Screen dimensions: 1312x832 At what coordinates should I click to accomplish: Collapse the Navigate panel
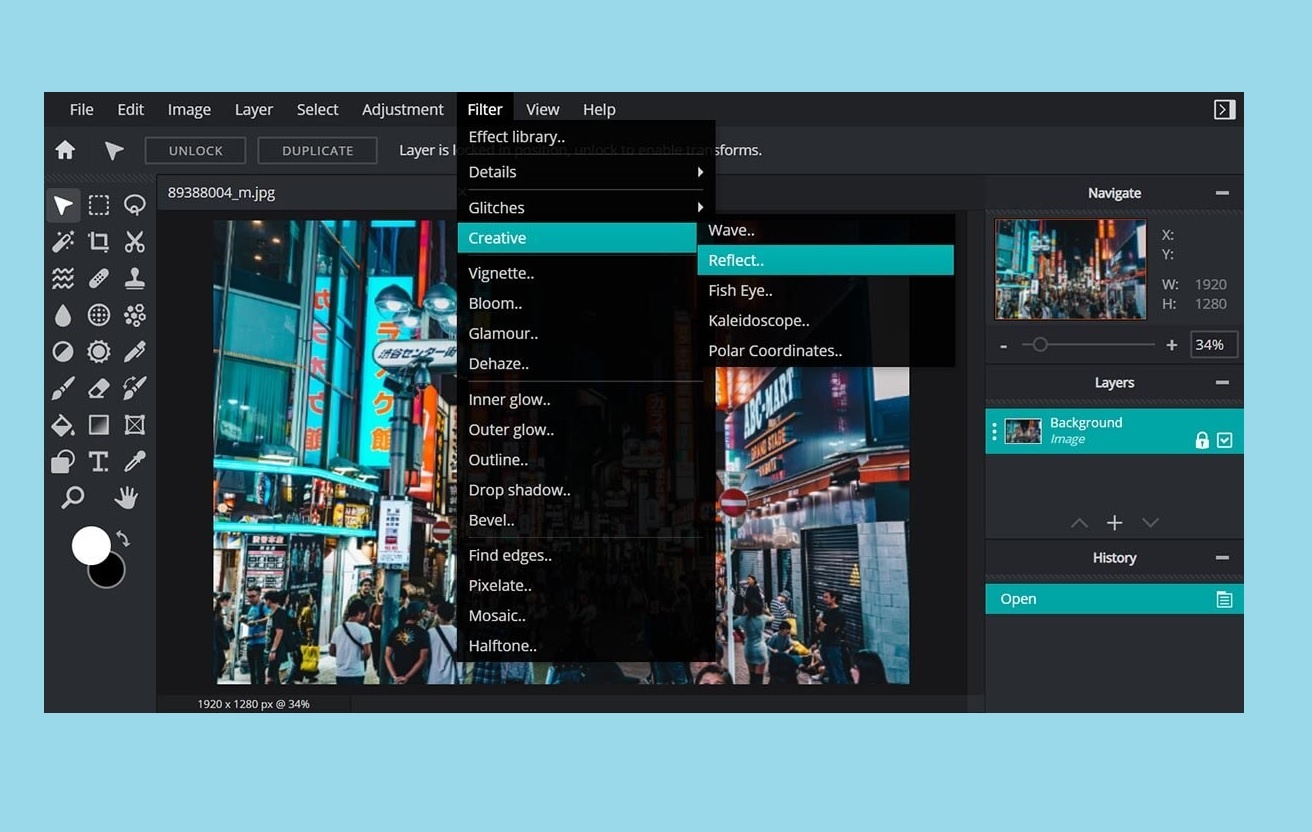[x=1222, y=193]
